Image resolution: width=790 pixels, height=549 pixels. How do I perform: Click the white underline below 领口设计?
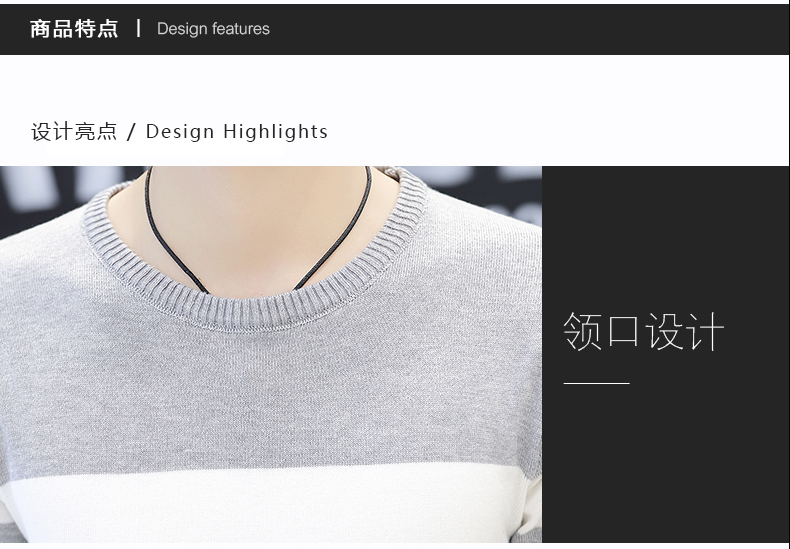[596, 383]
